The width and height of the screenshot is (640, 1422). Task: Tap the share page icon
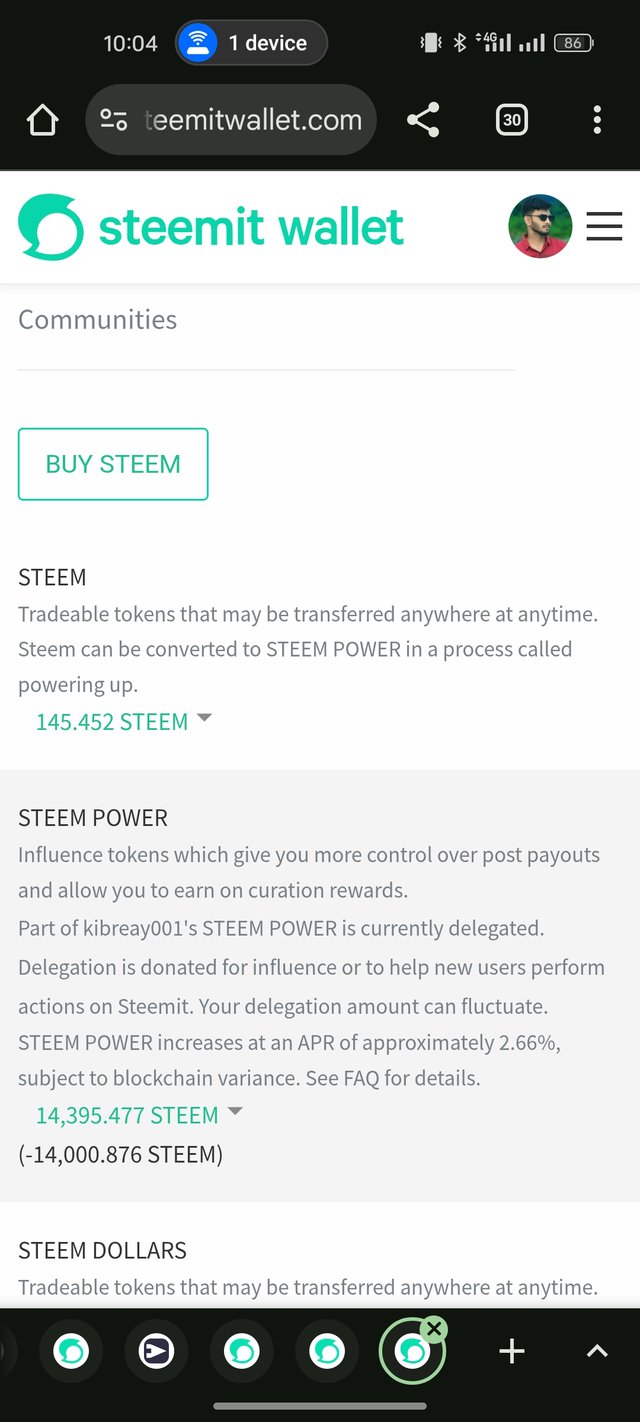coord(423,121)
